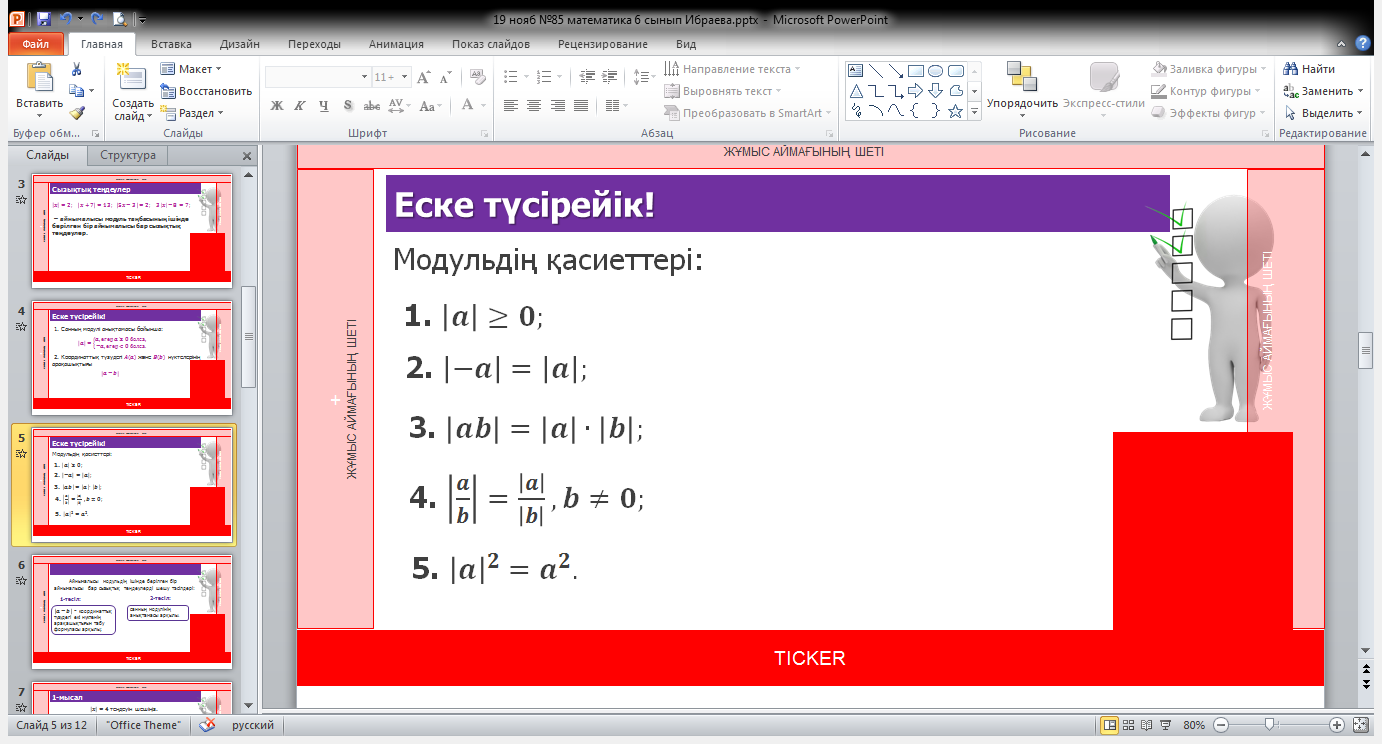Viewport: 1382px width, 744px height.
Task: Fit slide to current window
Action: [1359, 724]
